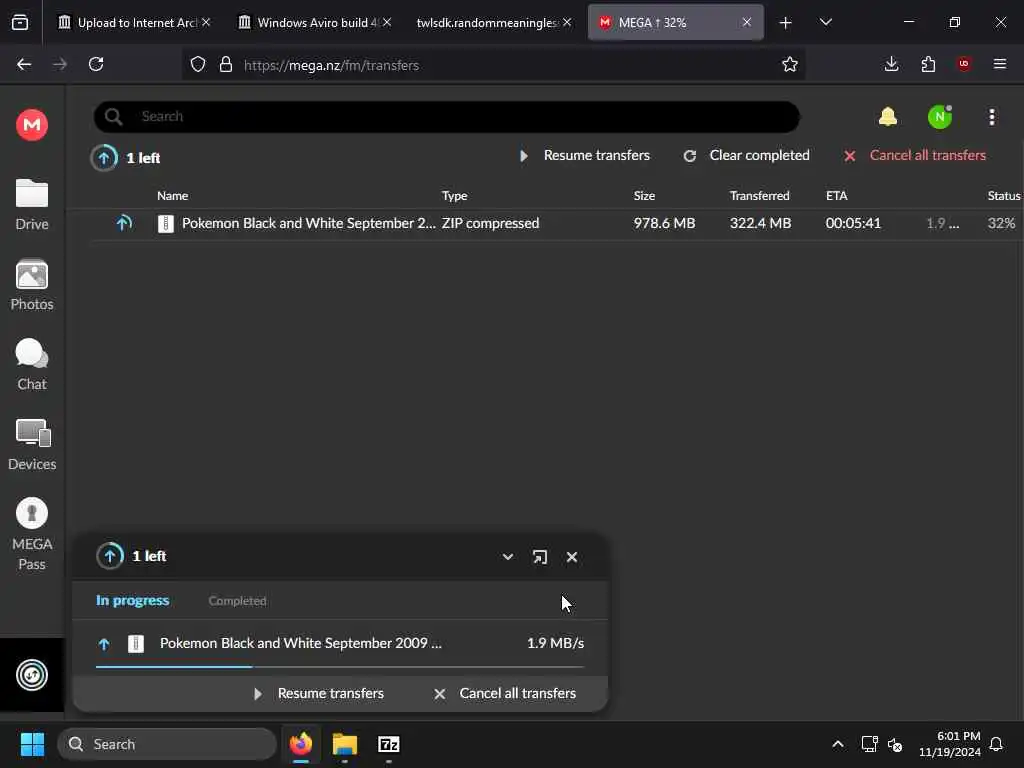This screenshot has width=1024, height=768.
Task: Click Cancel all transfers in the widget
Action: tap(505, 694)
